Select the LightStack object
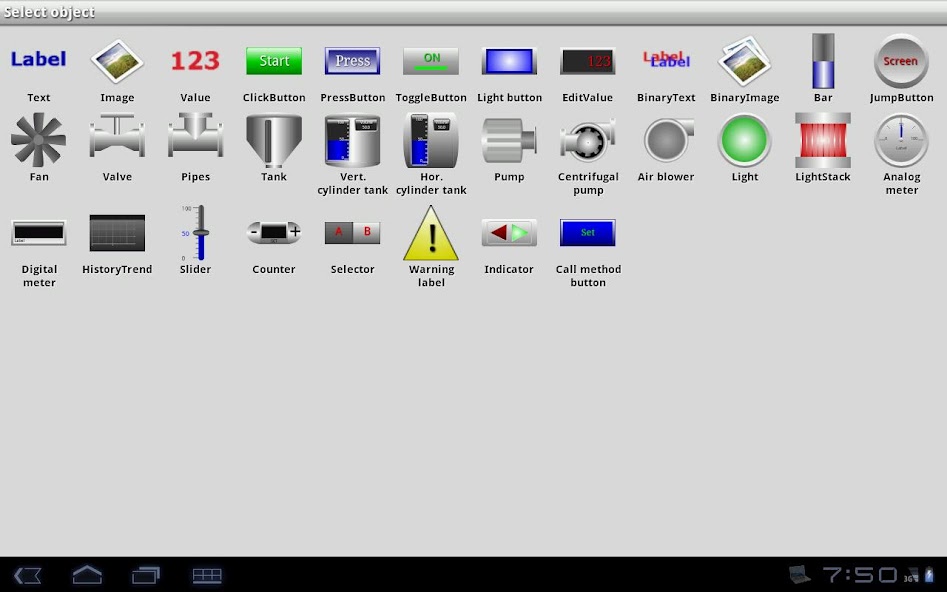The width and height of the screenshot is (947, 592). (x=823, y=140)
